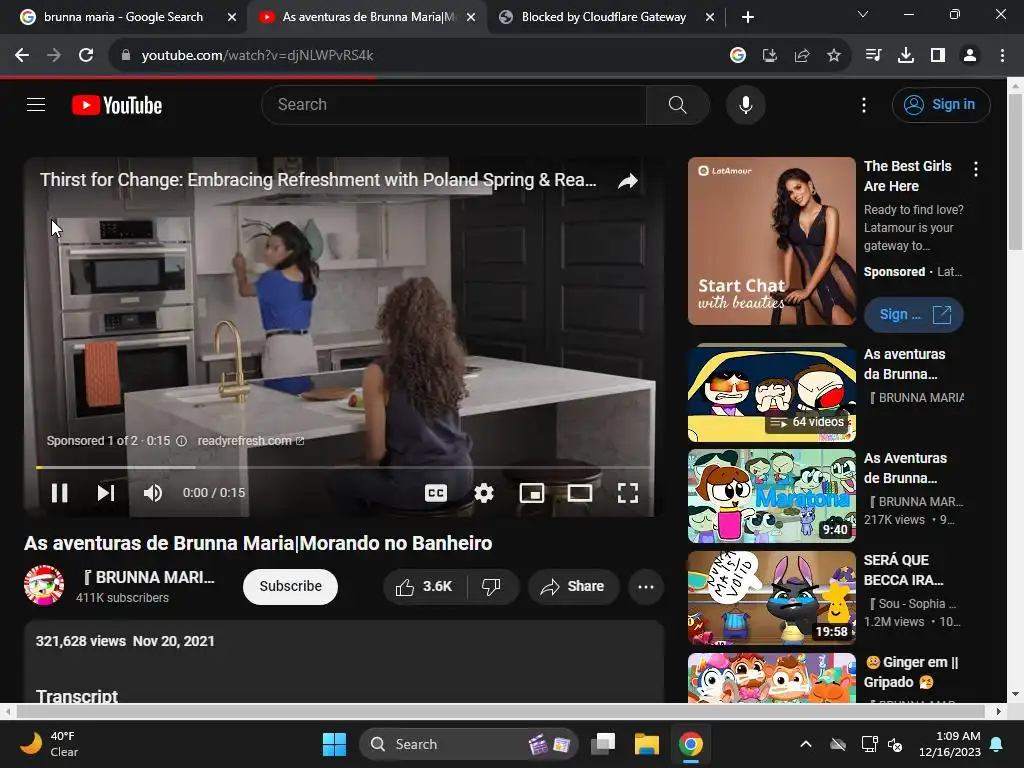Open the YouTube guide hamburger menu

[x=36, y=104]
